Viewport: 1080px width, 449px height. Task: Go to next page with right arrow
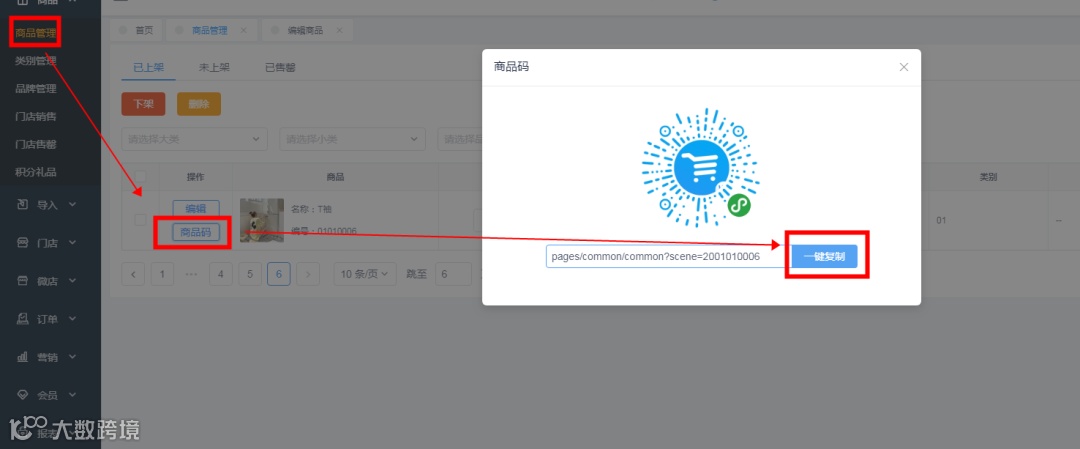pyautogui.click(x=308, y=274)
